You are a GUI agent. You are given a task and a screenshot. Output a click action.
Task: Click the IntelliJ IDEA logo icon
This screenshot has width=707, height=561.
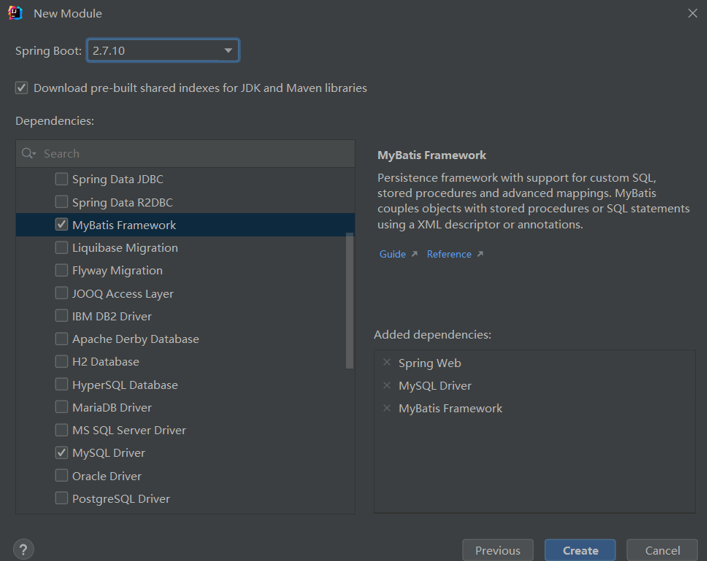[x=15, y=13]
